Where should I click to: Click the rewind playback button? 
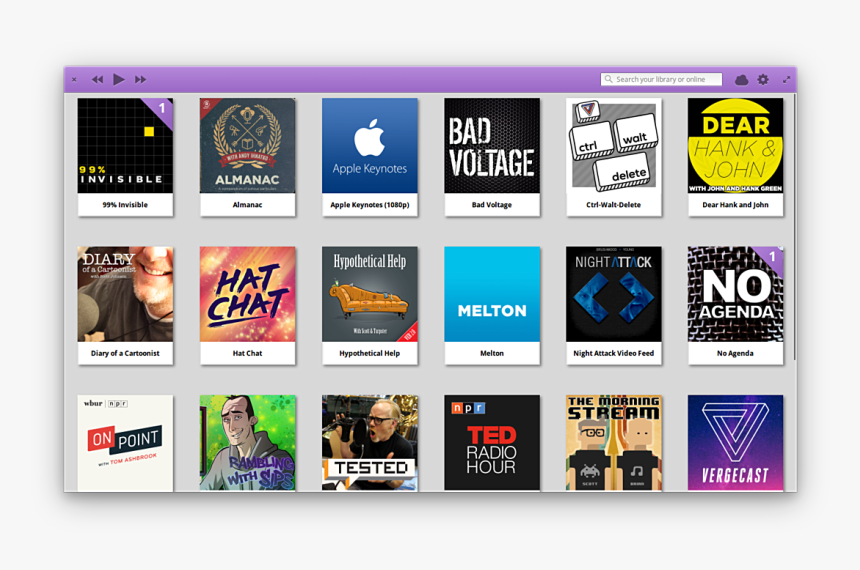98,80
